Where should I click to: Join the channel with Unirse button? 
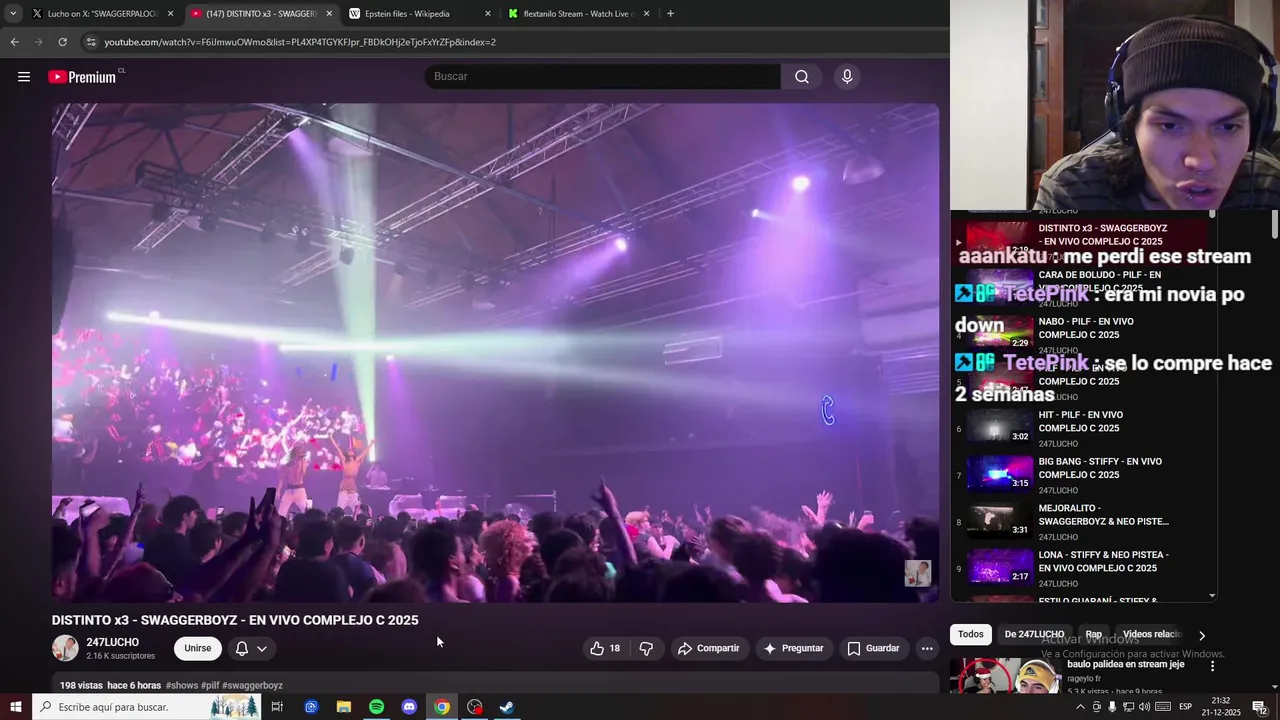pyautogui.click(x=198, y=648)
